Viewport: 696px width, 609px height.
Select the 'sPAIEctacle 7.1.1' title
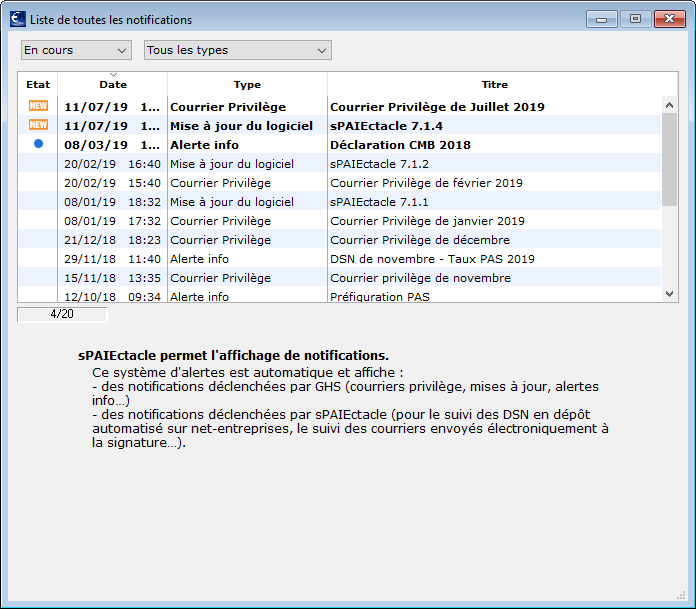coord(380,202)
